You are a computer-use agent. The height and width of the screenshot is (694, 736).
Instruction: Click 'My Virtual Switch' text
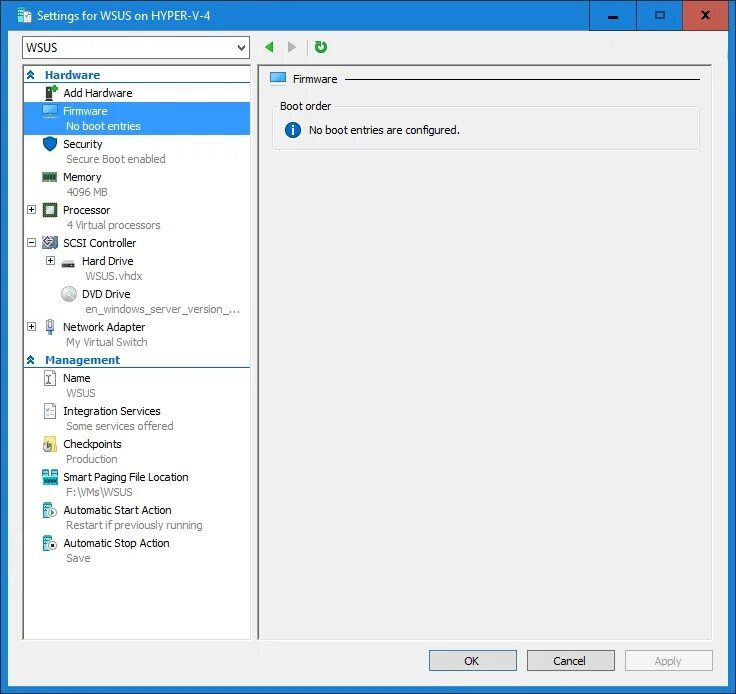click(107, 342)
